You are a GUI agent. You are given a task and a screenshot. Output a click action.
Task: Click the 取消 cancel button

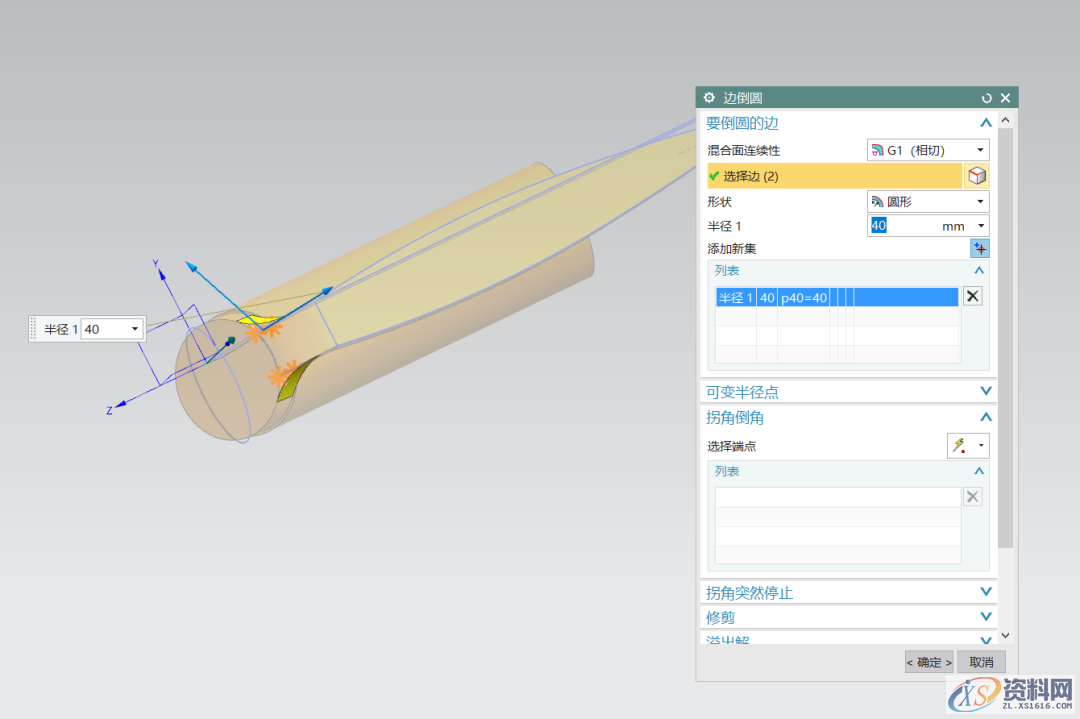[981, 662]
